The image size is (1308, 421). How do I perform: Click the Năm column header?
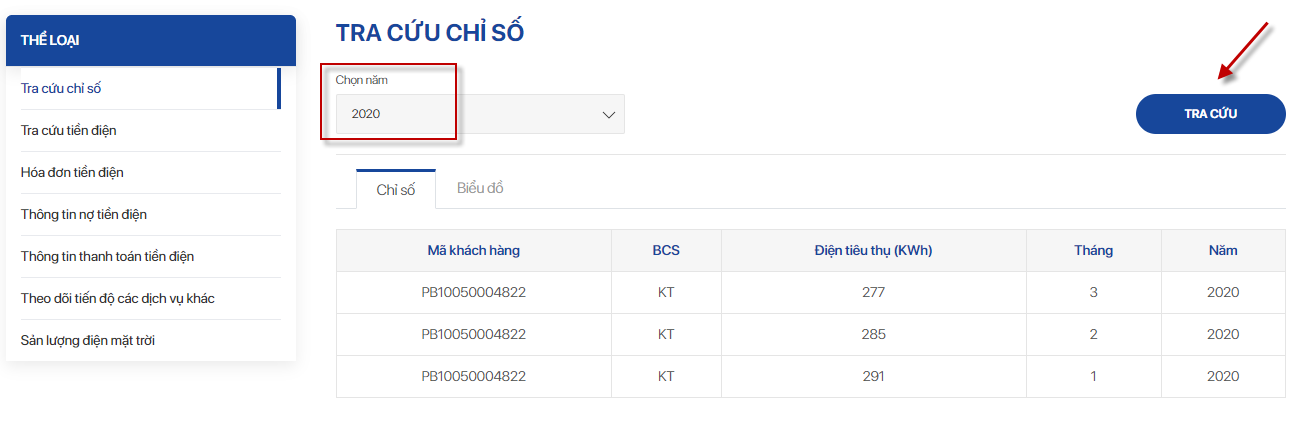click(1222, 251)
